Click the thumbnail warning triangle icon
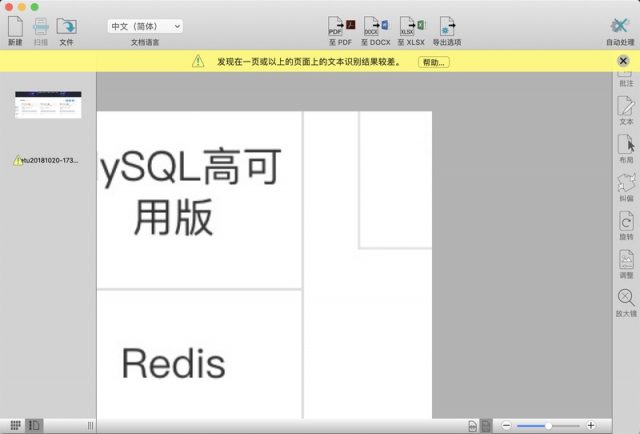640x434 pixels. click(18, 160)
